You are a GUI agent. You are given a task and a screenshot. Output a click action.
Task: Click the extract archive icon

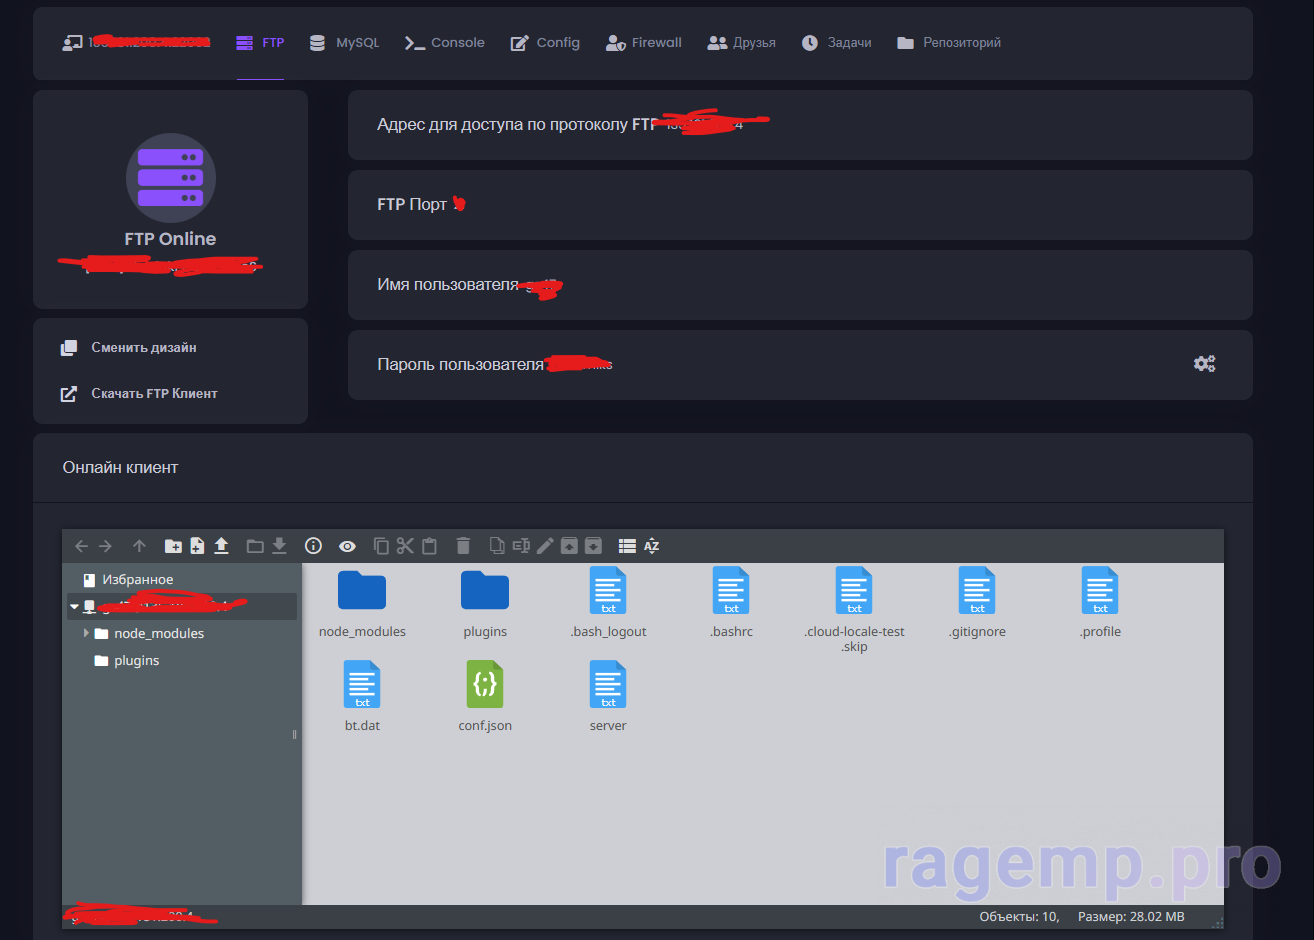[569, 546]
